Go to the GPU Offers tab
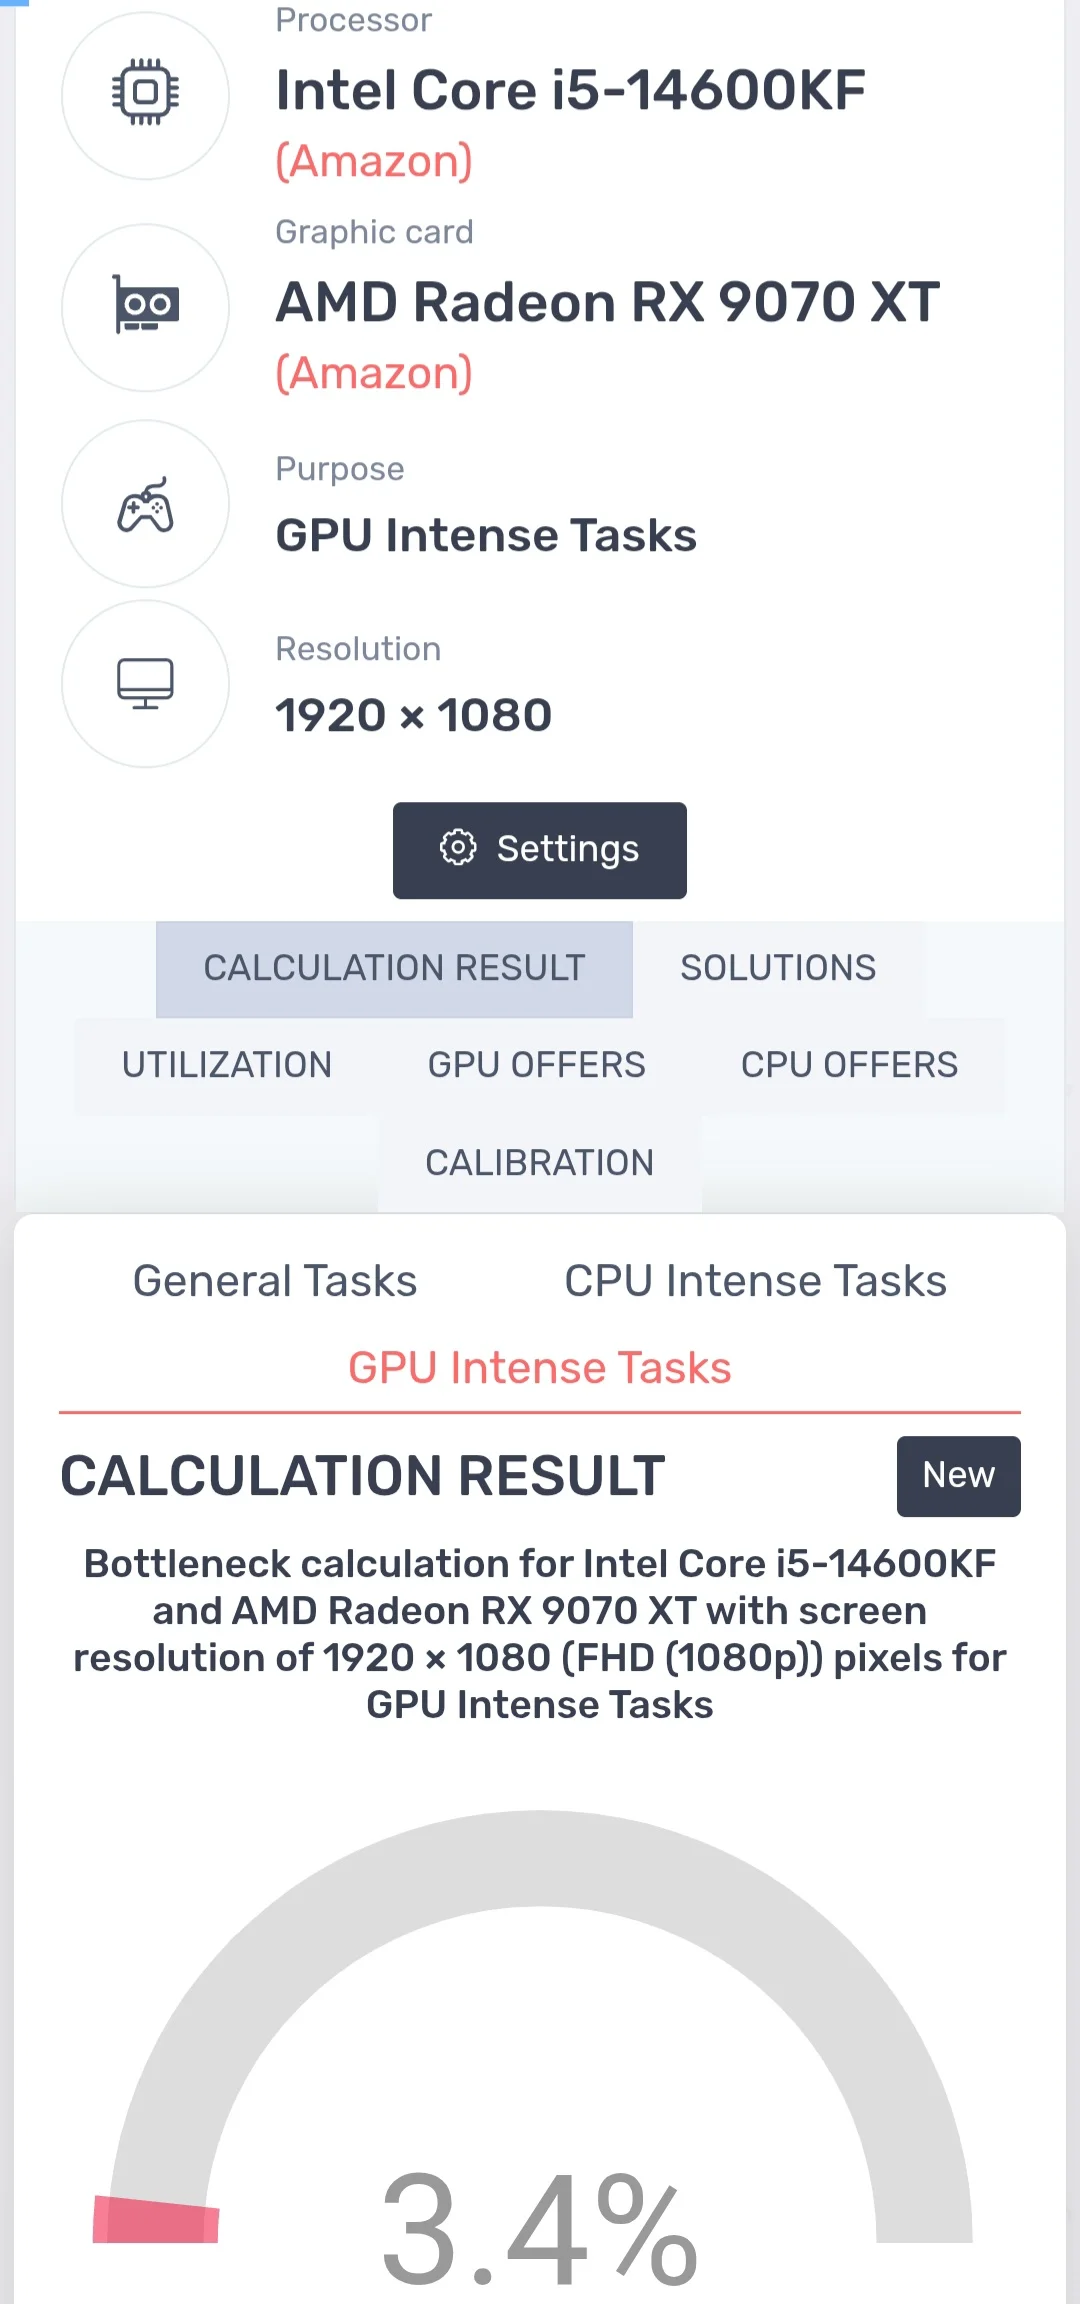Screen dimensions: 1080x2304 point(537,1065)
